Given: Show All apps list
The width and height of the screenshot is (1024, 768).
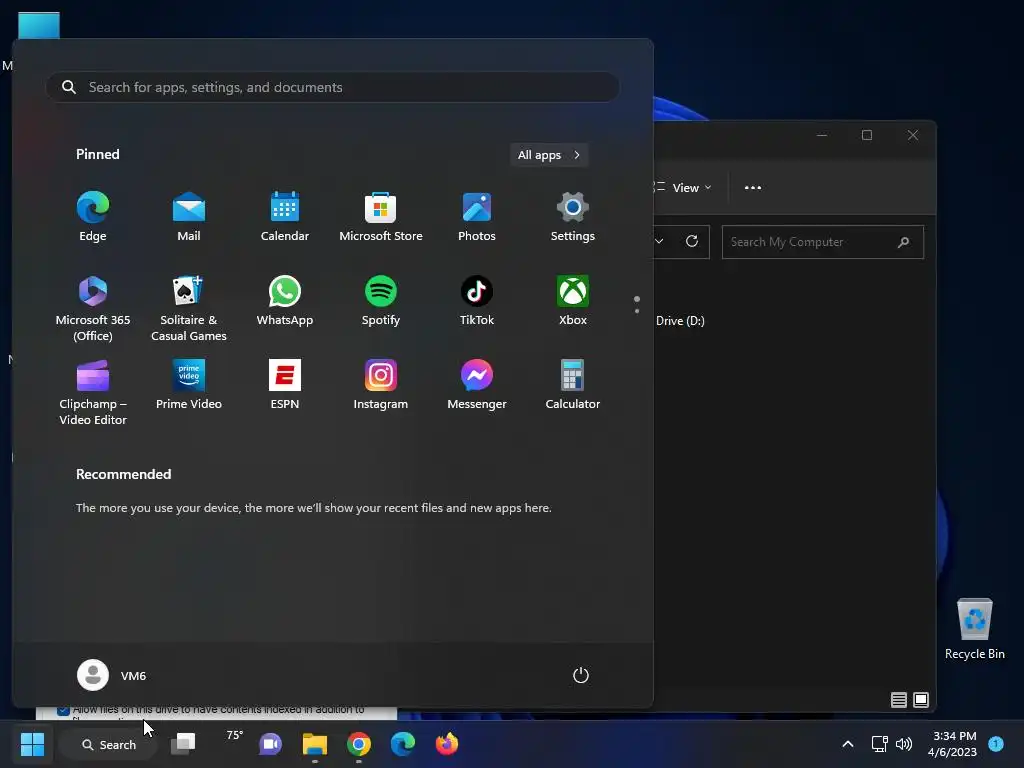Looking at the screenshot, I should point(549,155).
